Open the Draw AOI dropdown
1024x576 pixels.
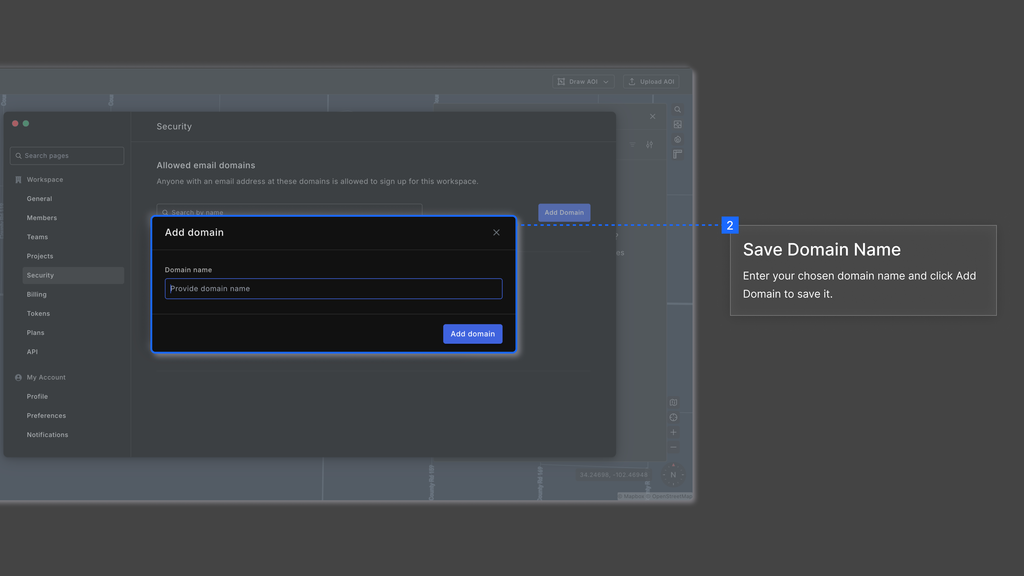pos(583,82)
